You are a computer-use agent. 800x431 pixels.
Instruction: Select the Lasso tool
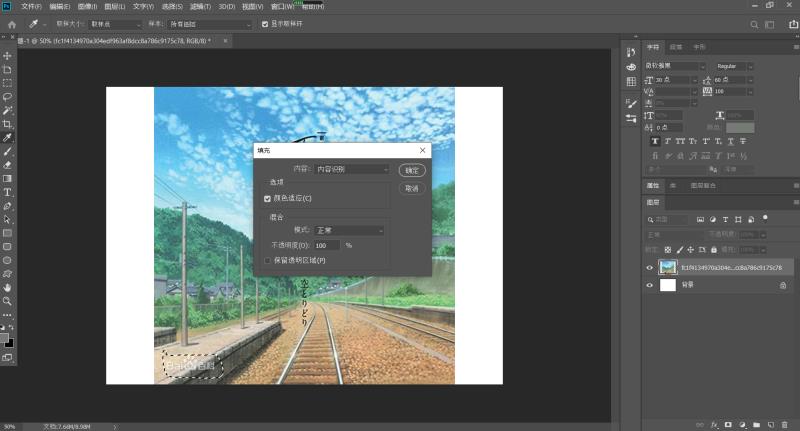coord(7,97)
